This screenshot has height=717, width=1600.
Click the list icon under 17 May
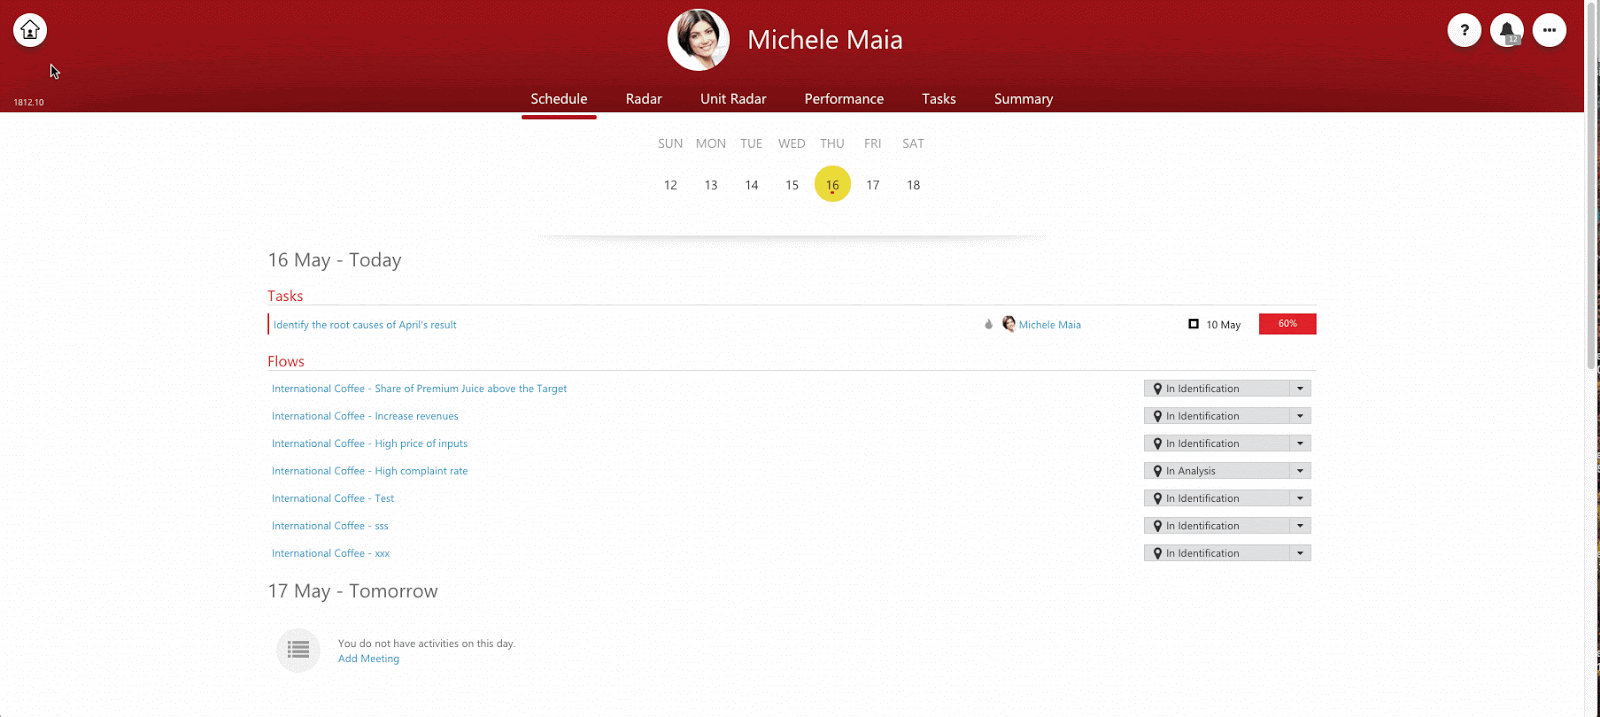[298, 650]
